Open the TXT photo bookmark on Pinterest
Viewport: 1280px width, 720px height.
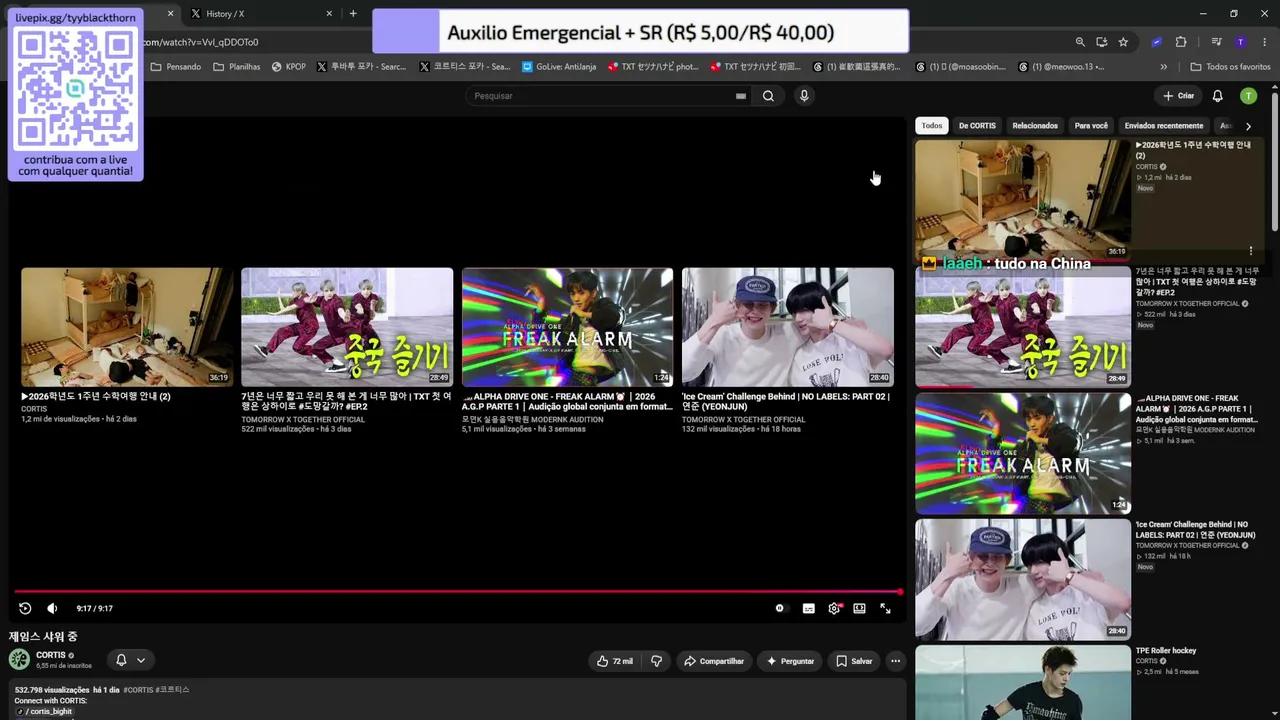(654, 67)
